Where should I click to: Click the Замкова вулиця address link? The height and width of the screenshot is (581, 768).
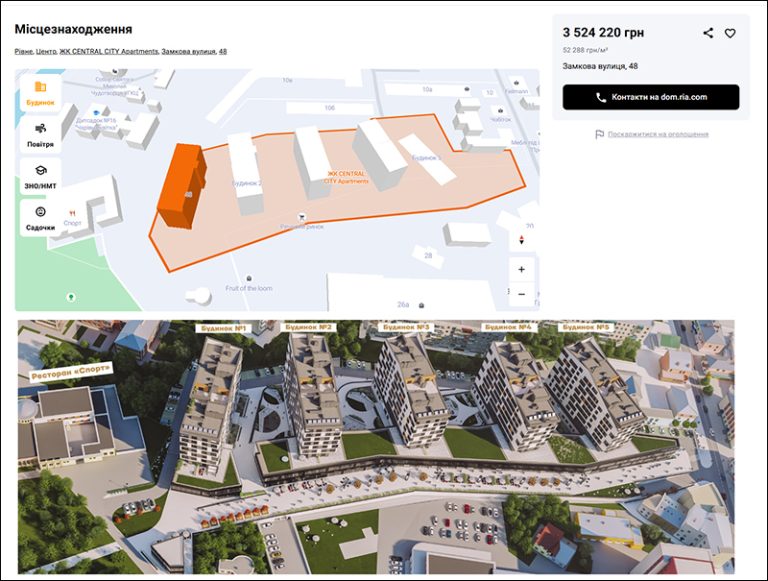coord(189,51)
